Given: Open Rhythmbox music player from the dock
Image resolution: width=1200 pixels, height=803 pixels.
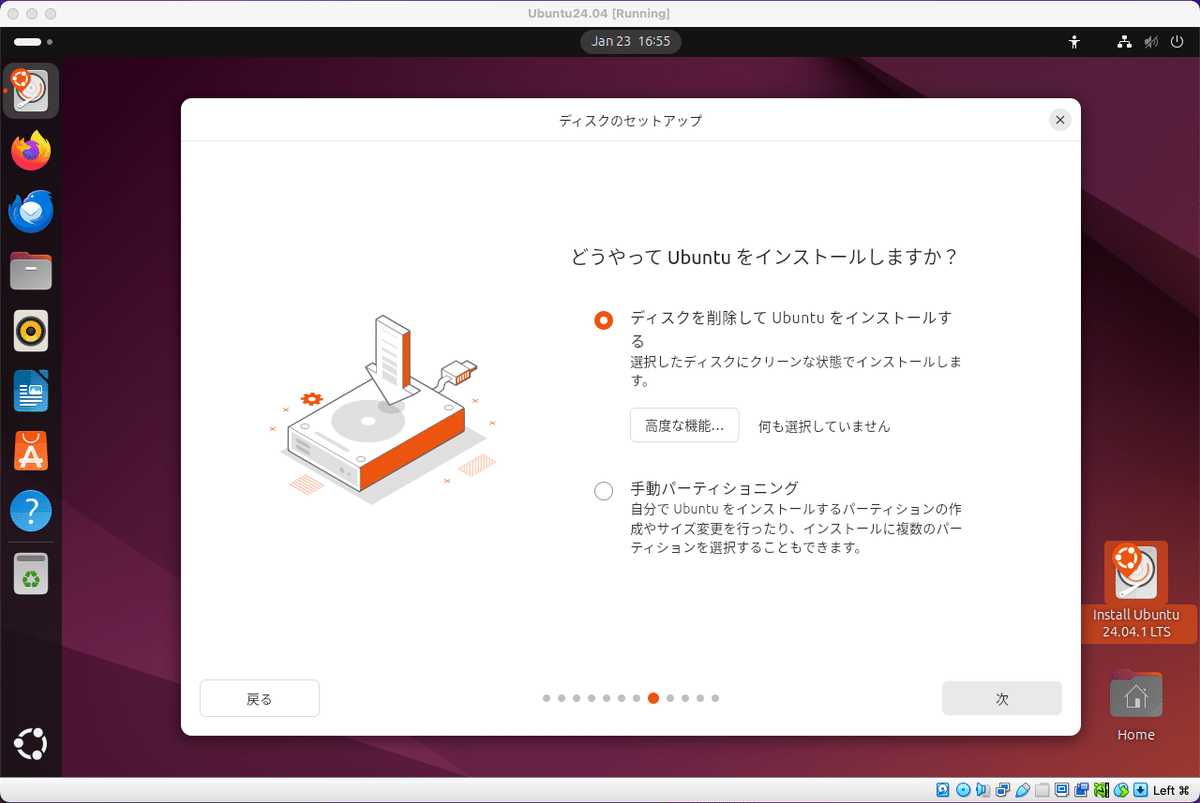Looking at the screenshot, I should pos(31,331).
